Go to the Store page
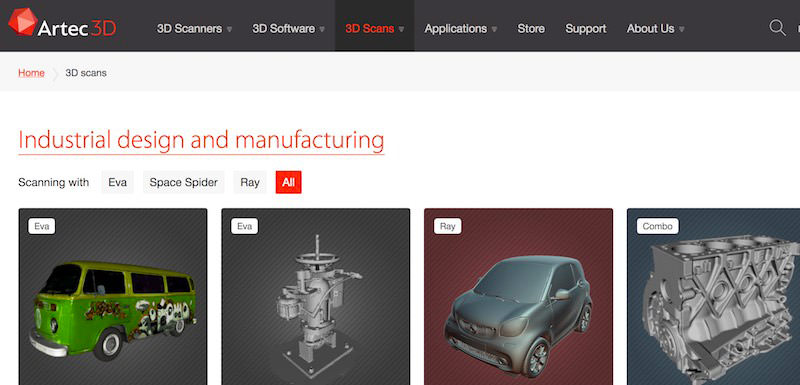Image resolution: width=800 pixels, height=385 pixels. 531,29
